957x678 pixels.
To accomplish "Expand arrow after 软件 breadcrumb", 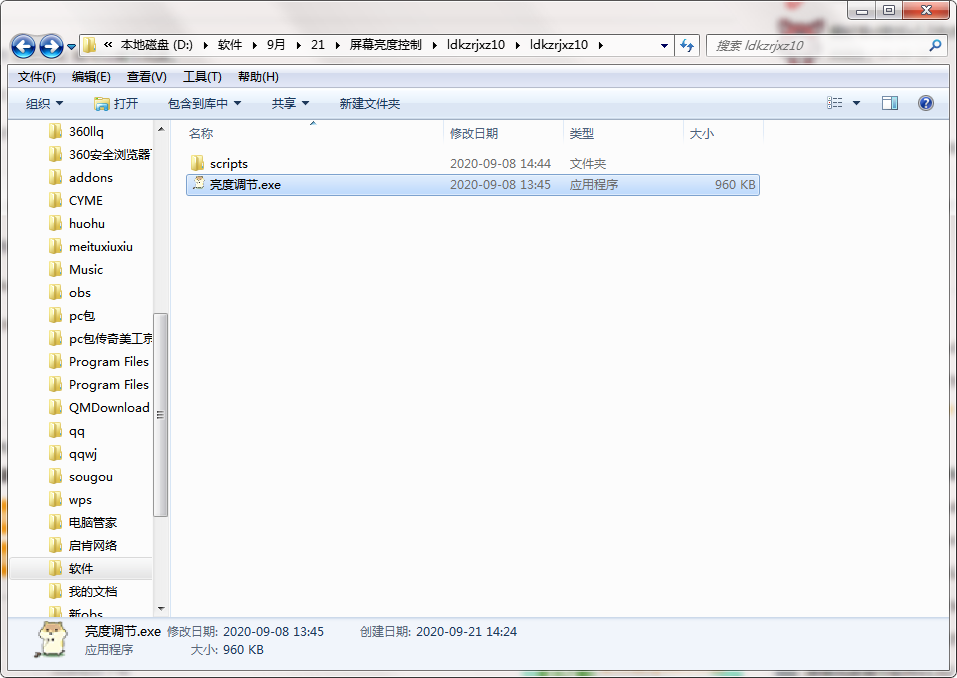I will pos(255,45).
